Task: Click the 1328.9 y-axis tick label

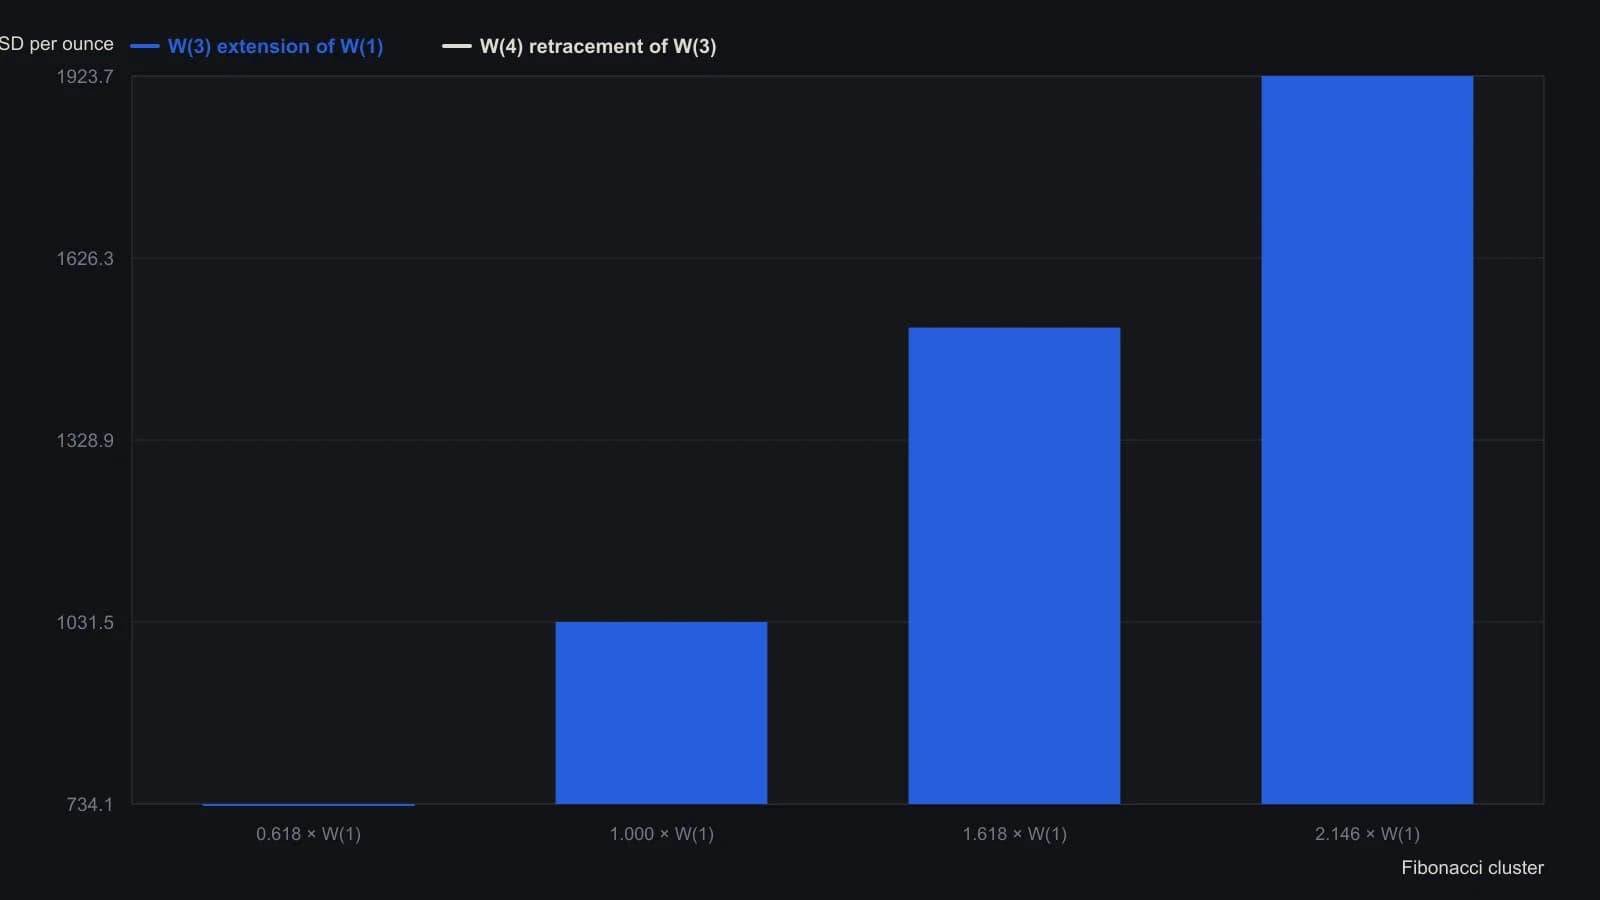Action: pos(85,441)
